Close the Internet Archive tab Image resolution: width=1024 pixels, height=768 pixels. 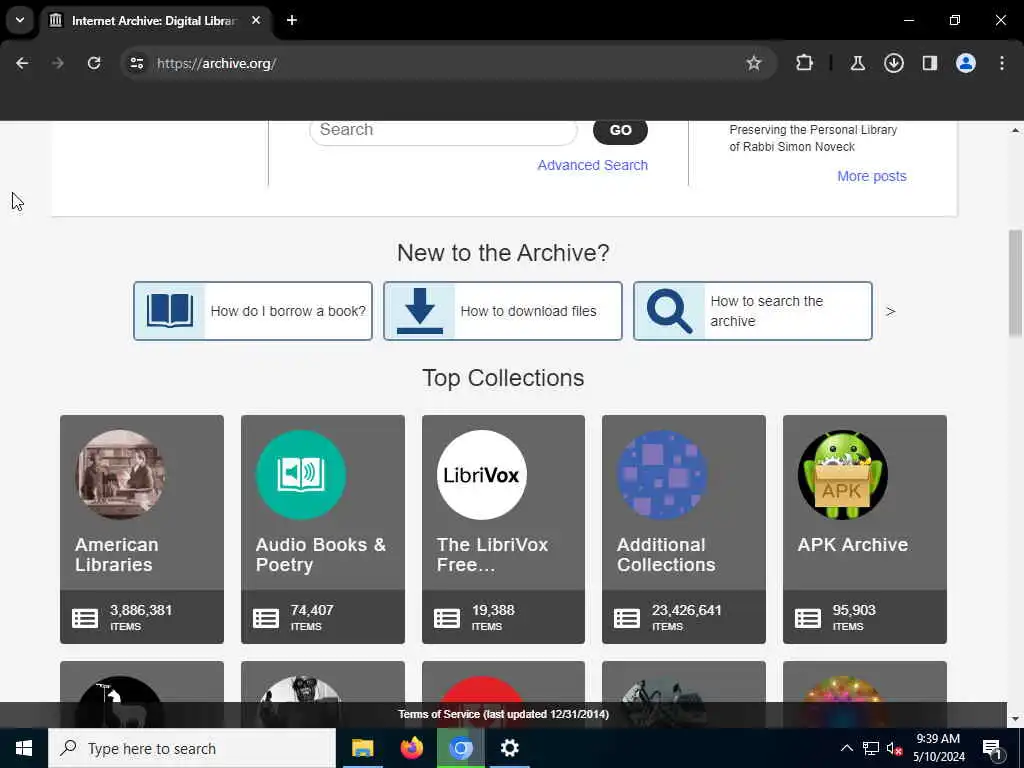click(256, 20)
